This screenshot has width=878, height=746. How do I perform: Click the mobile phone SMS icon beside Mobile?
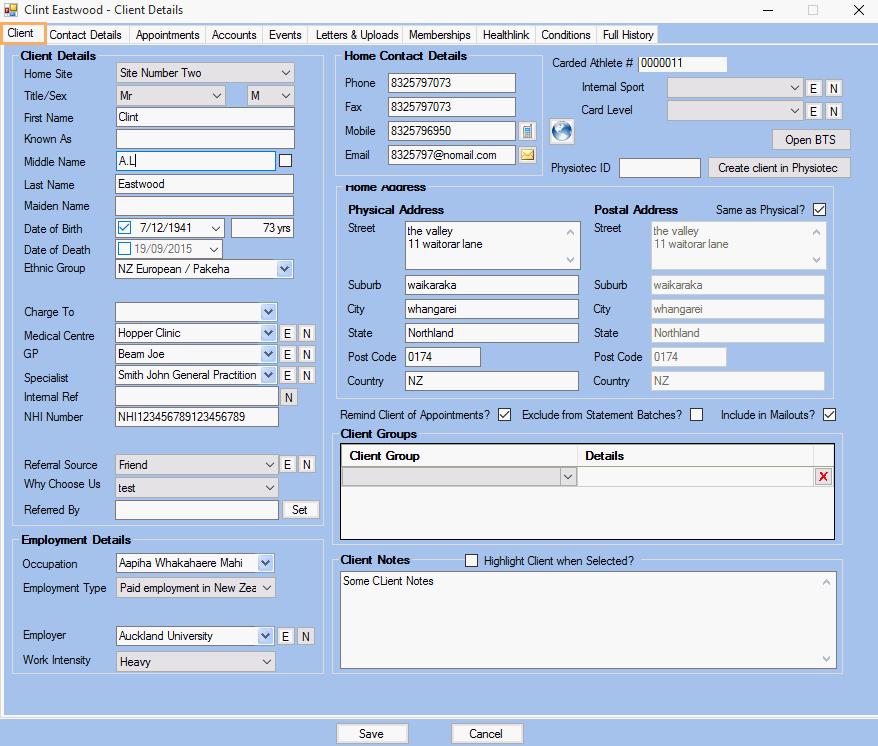(529, 131)
